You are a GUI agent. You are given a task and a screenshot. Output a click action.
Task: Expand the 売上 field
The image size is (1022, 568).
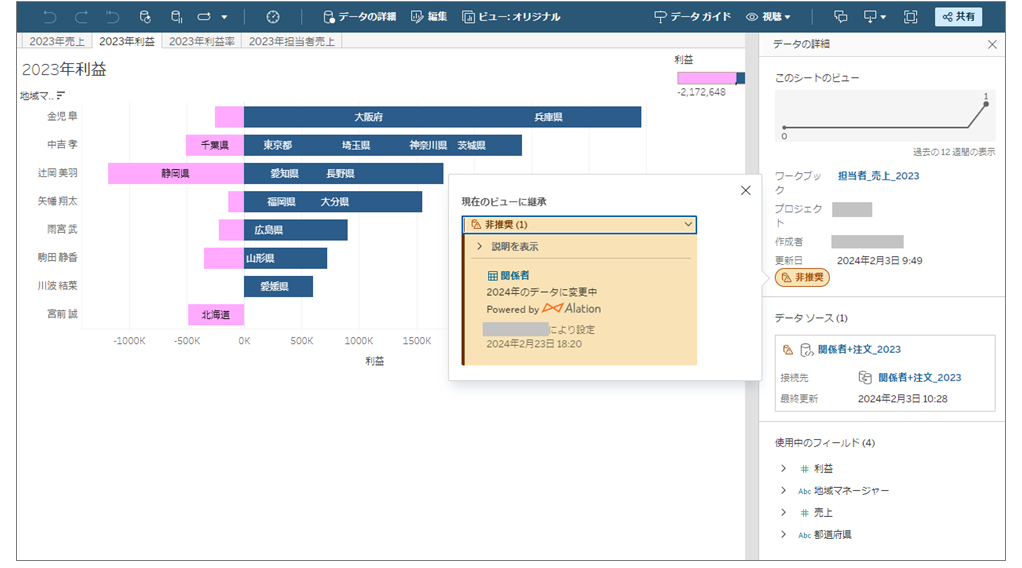point(783,513)
